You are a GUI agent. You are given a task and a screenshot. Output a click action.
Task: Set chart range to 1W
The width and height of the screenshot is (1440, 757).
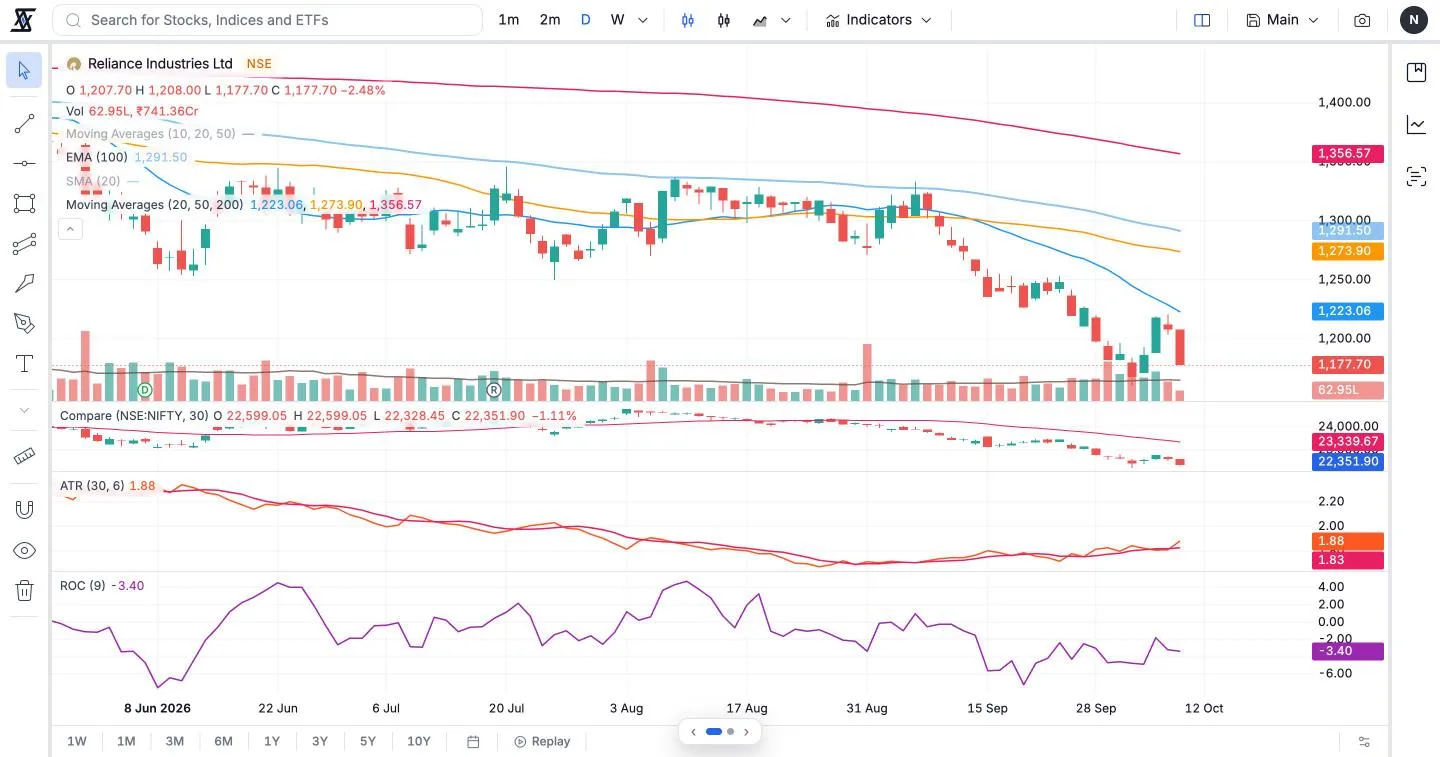(x=77, y=741)
